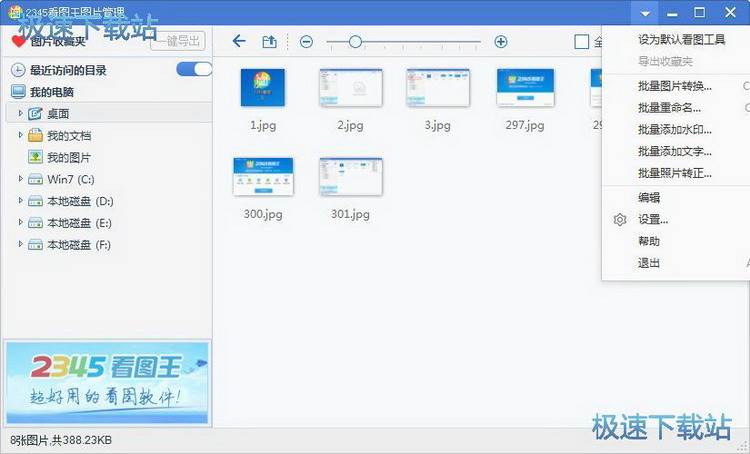
Task: Click the 本地磁盘 (E:) drive icon
Action: 35,223
